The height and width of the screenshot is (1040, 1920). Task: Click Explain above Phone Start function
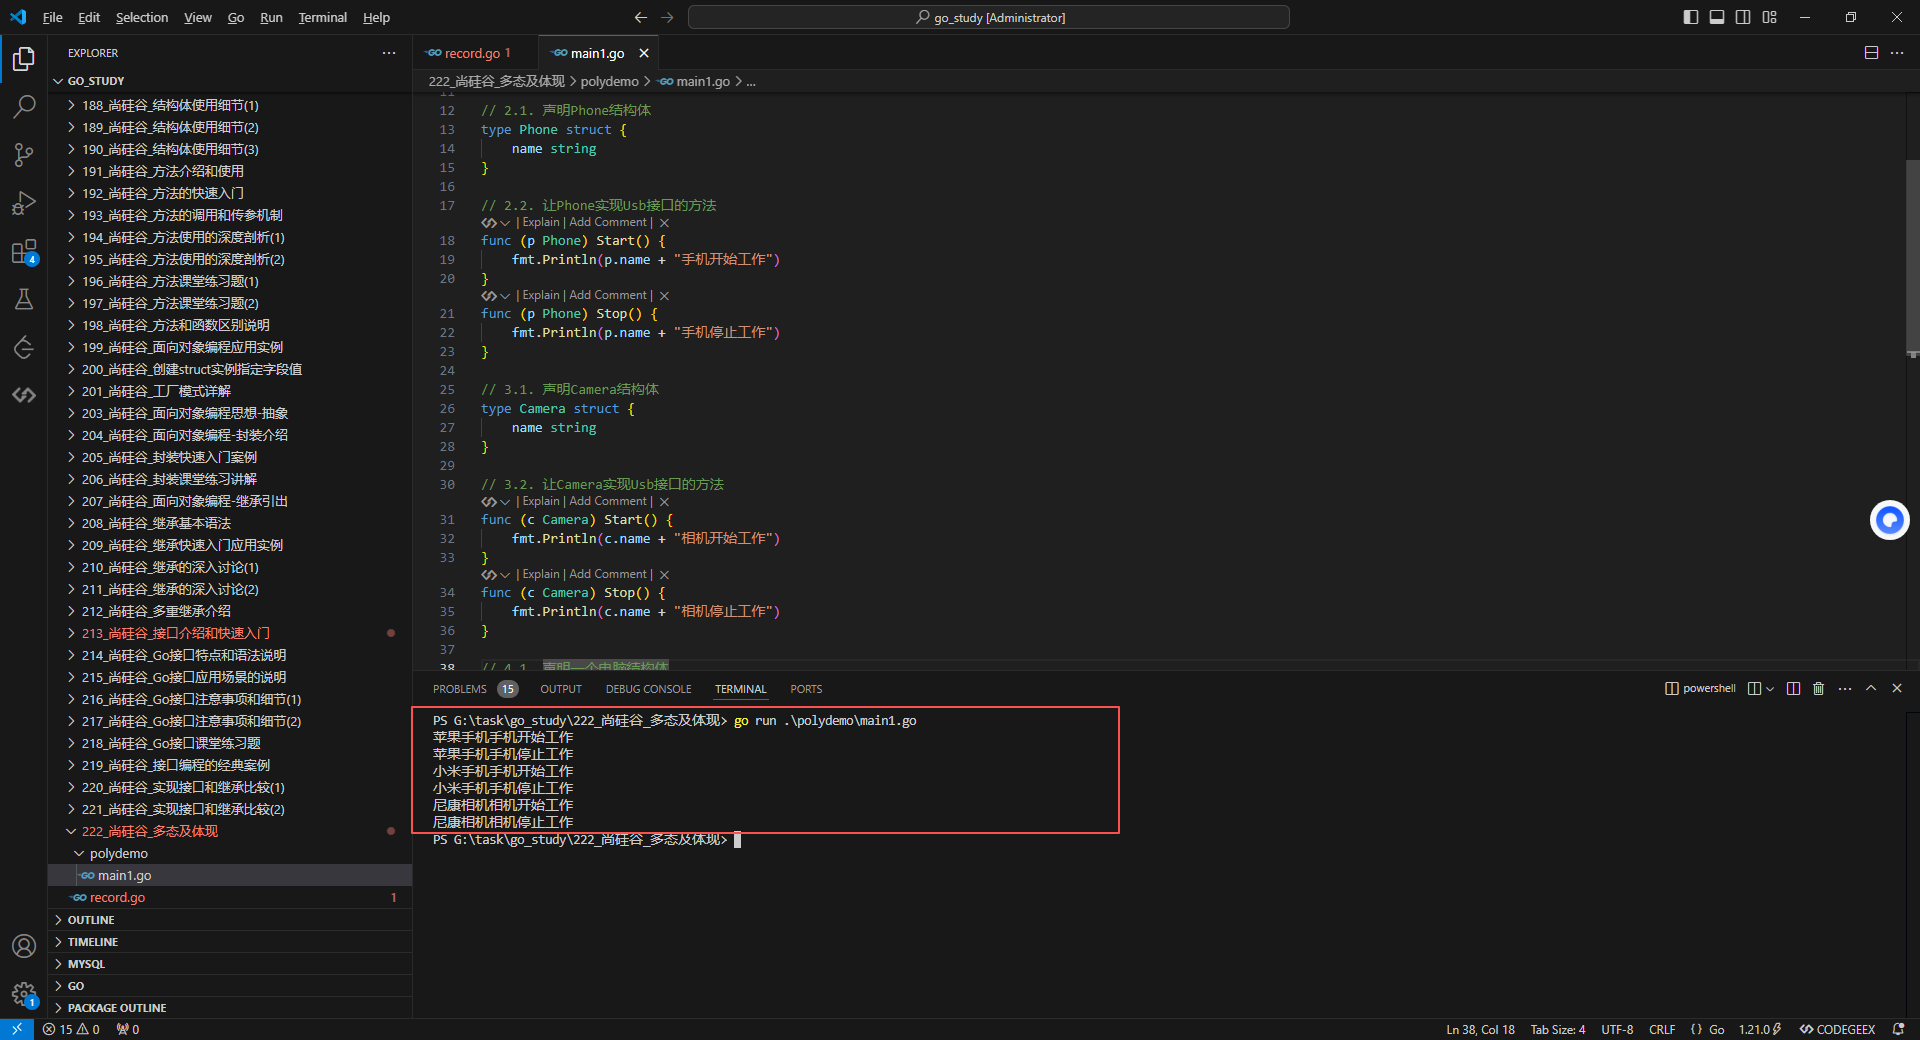(541, 223)
